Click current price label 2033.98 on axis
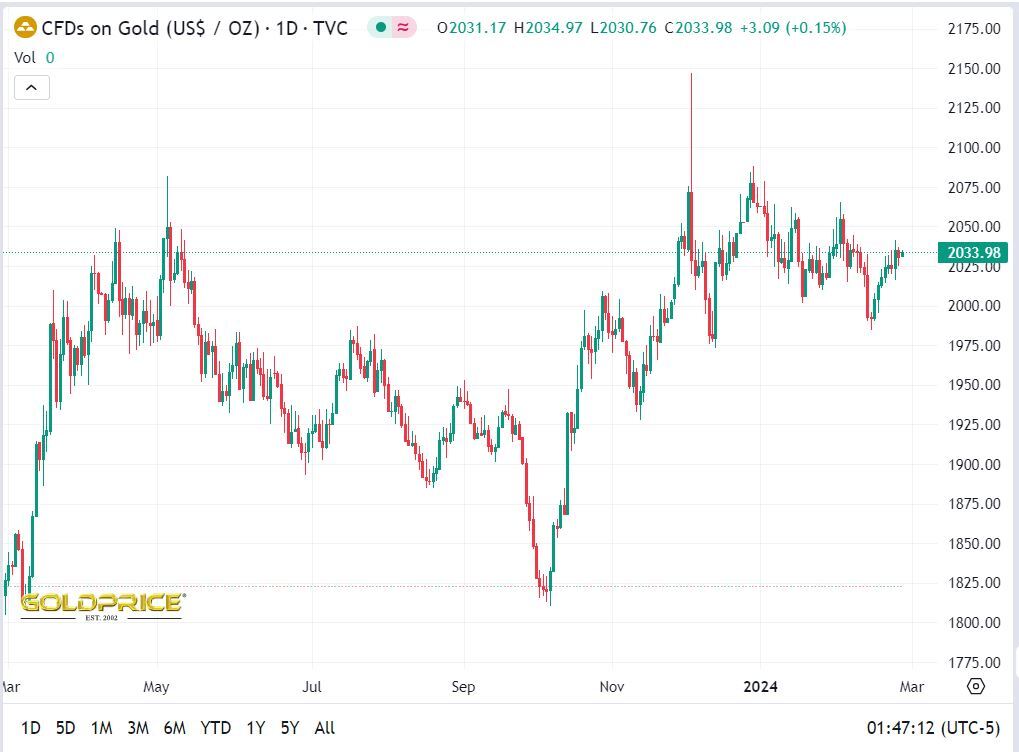Viewport: 1019px width, 752px height. [x=973, y=252]
